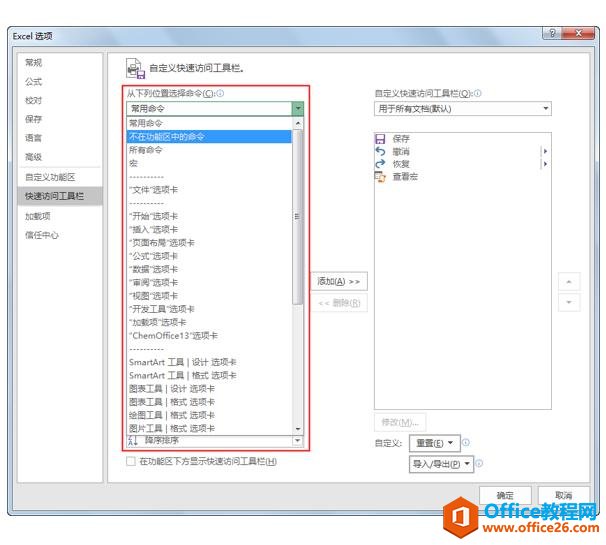The height and width of the screenshot is (545, 606).
Task: Select "ChemOffice13"选项卡 option
Action: pyautogui.click(x=209, y=336)
